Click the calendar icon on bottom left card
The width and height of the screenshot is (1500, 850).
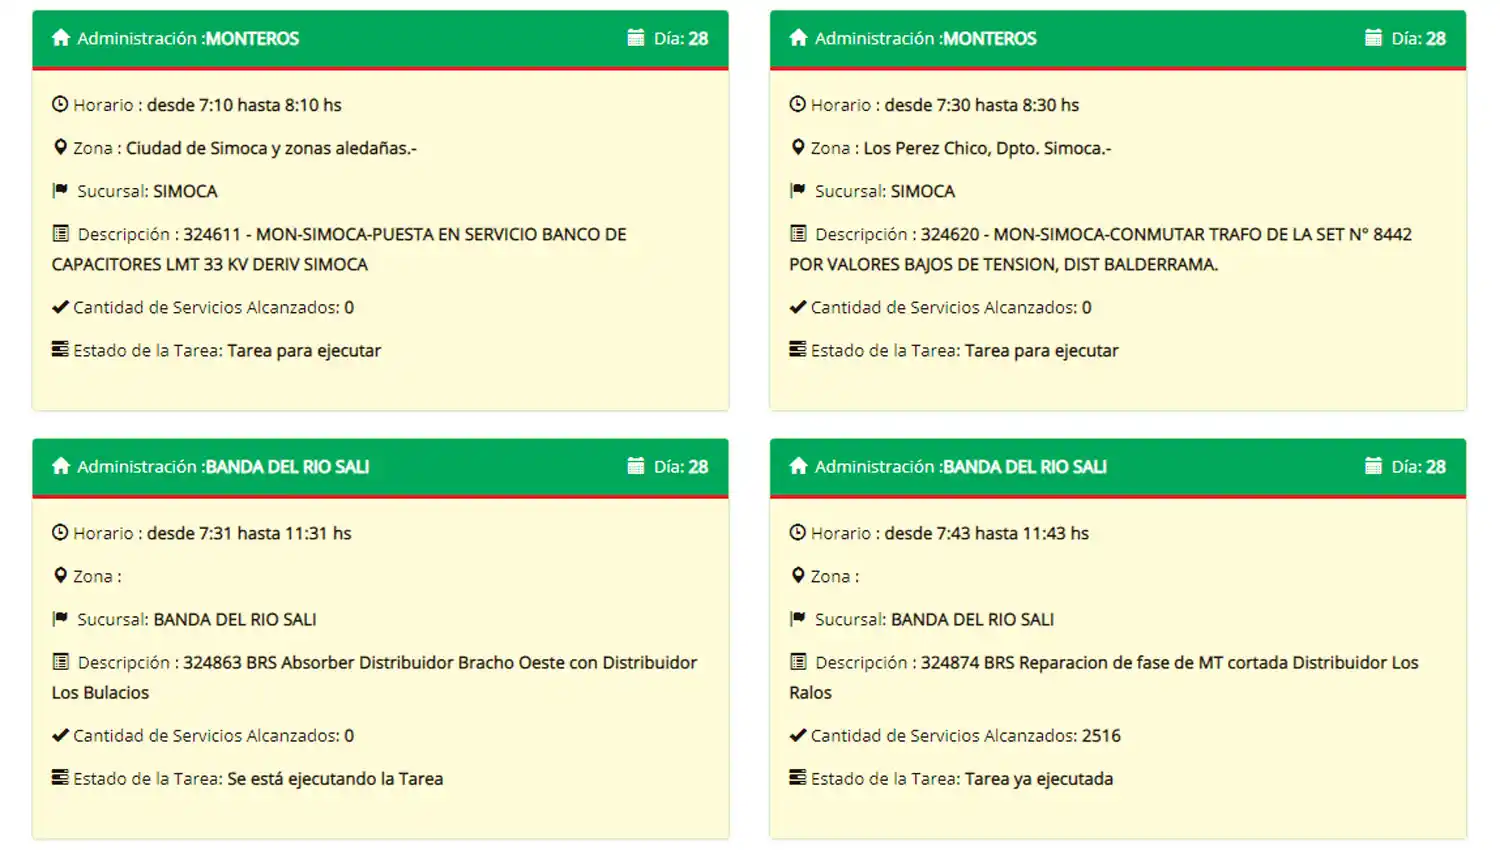click(x=635, y=465)
